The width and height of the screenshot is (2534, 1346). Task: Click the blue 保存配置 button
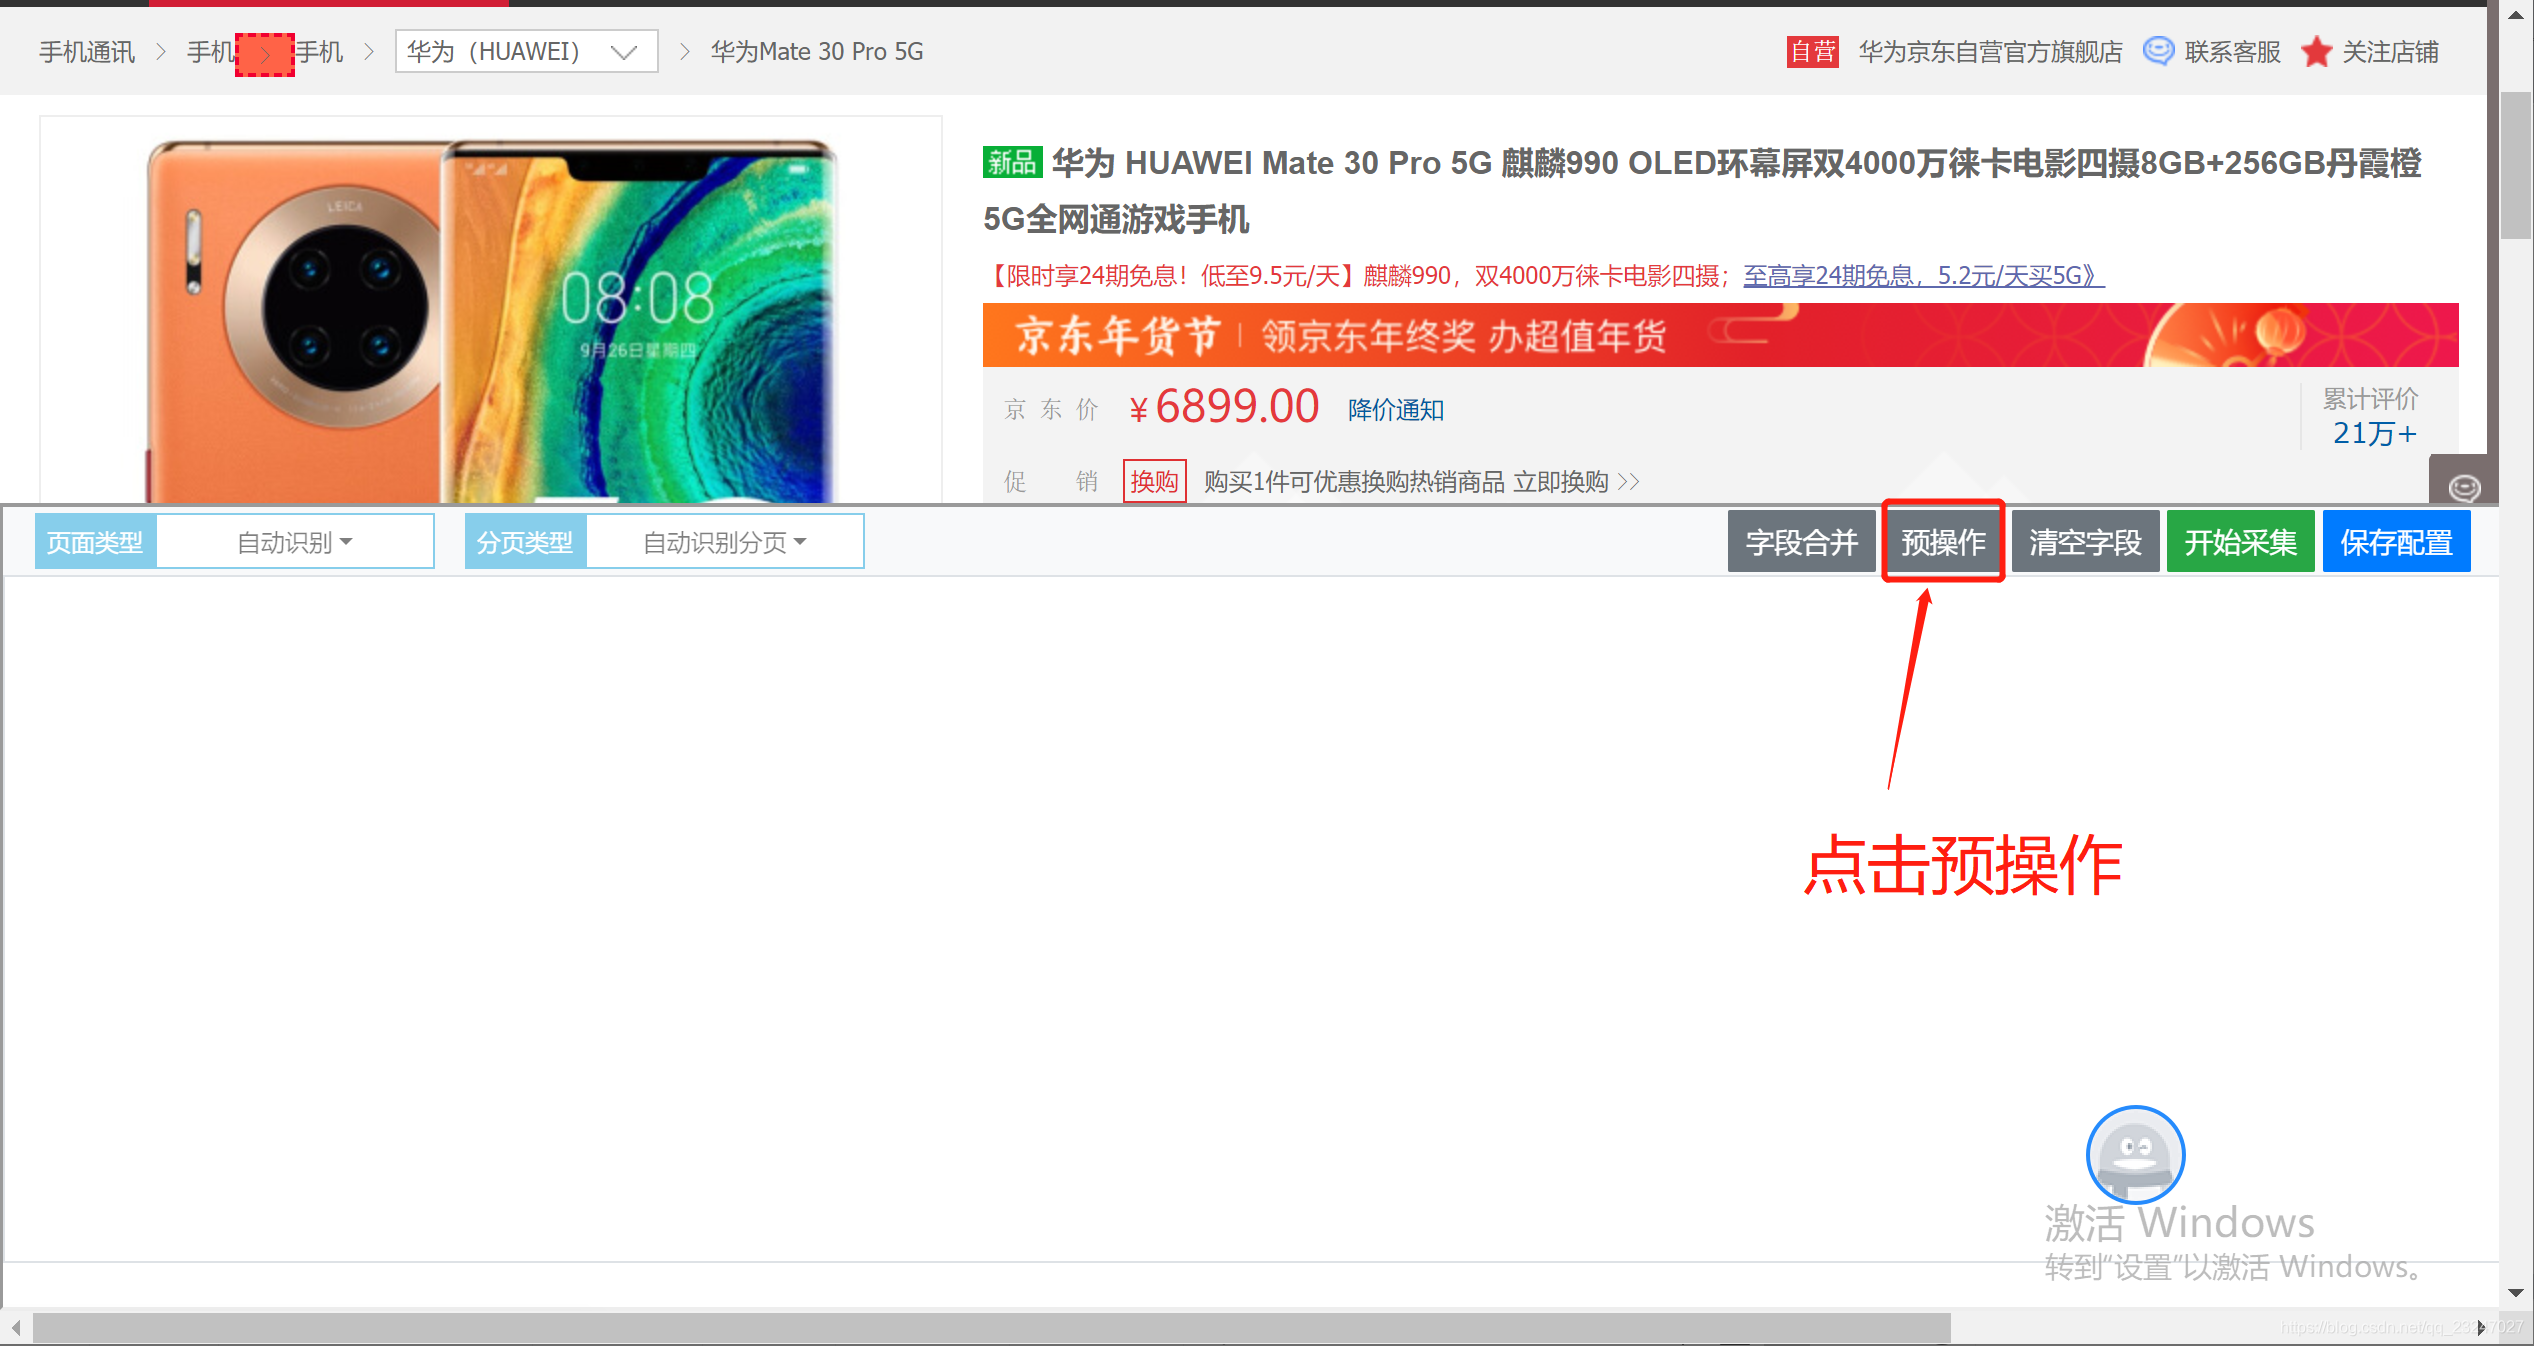[x=2396, y=542]
